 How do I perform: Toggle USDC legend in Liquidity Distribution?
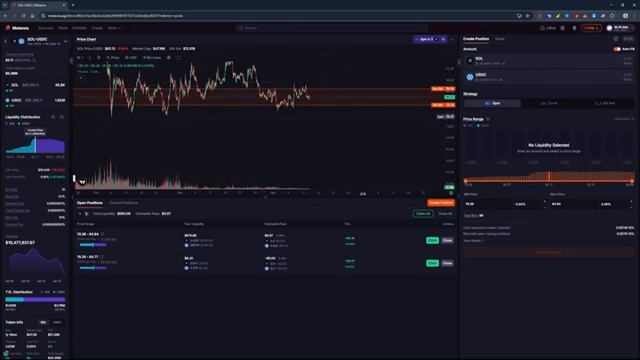[x=24, y=123]
